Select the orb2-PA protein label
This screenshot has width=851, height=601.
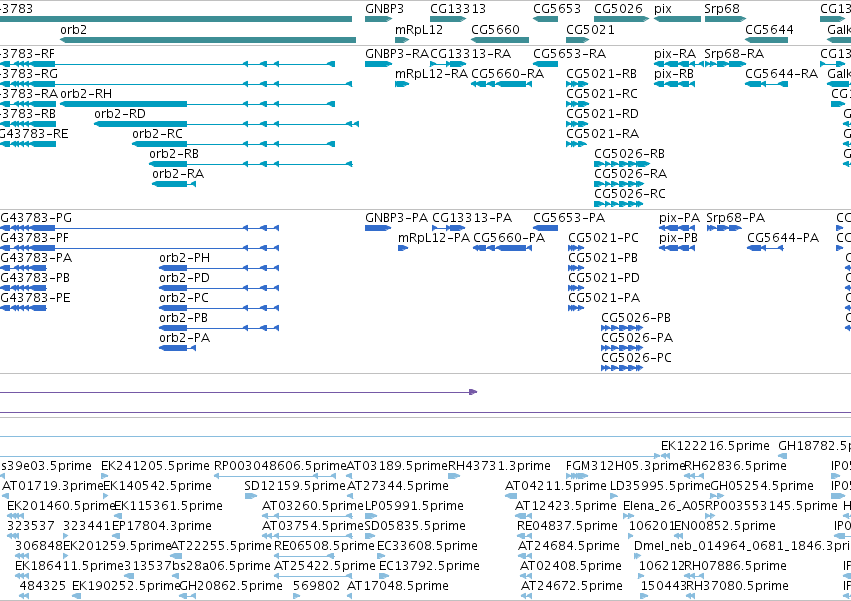point(185,338)
